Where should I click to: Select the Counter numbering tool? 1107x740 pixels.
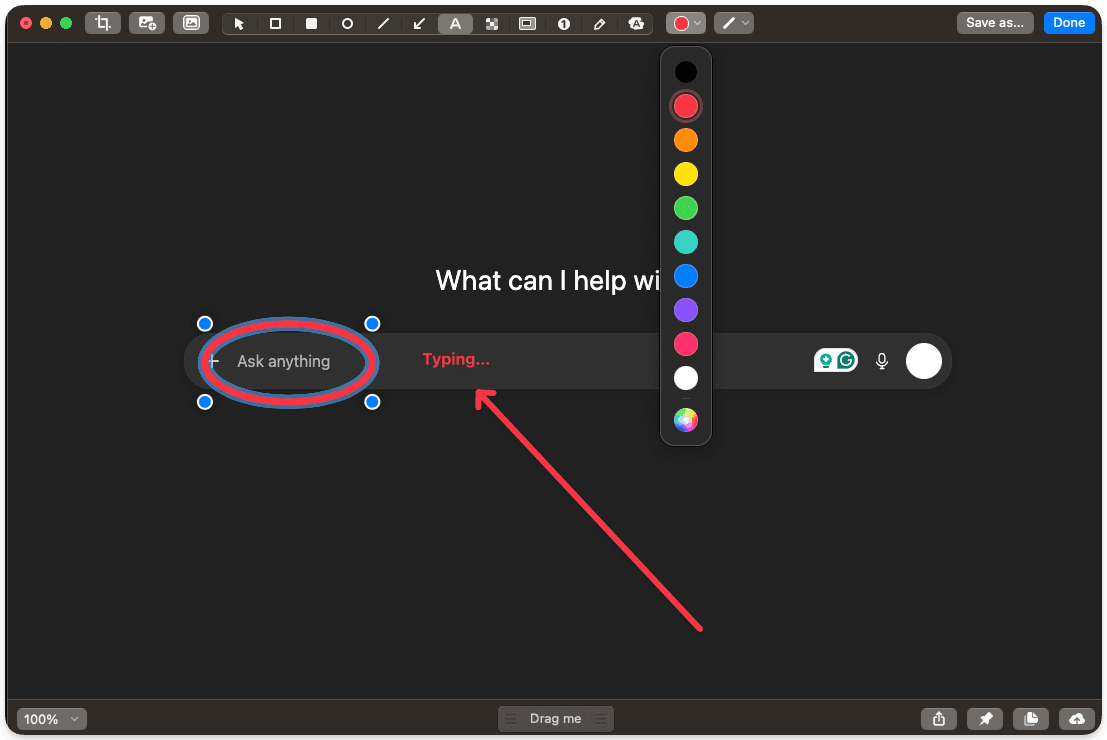(563, 22)
